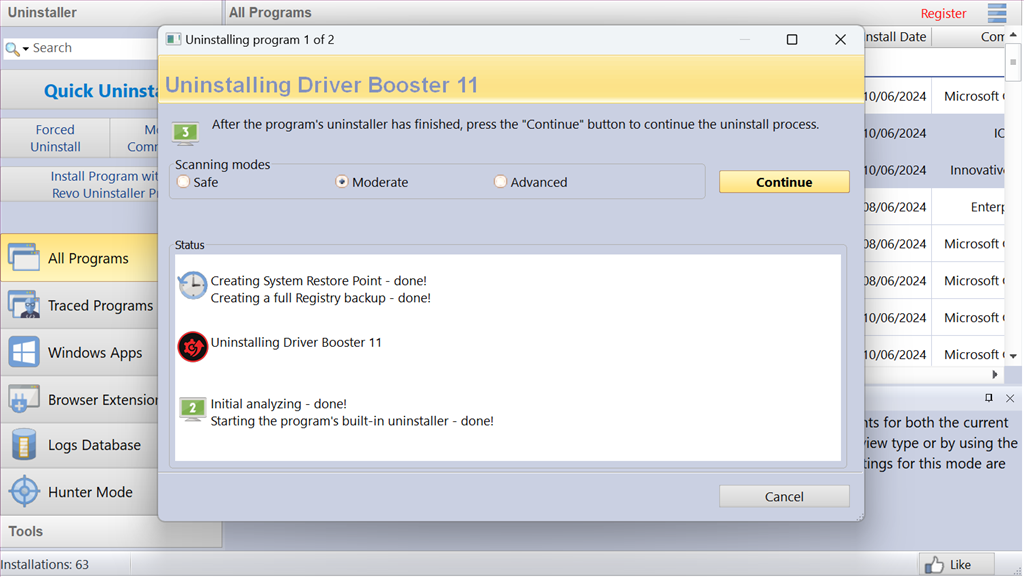Click the Register link
The image size is (1024, 577).
[x=943, y=14]
